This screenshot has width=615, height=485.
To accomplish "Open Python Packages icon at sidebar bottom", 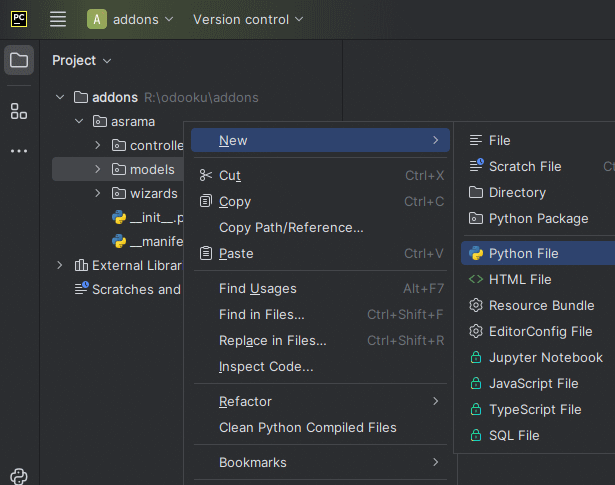I will 19,476.
